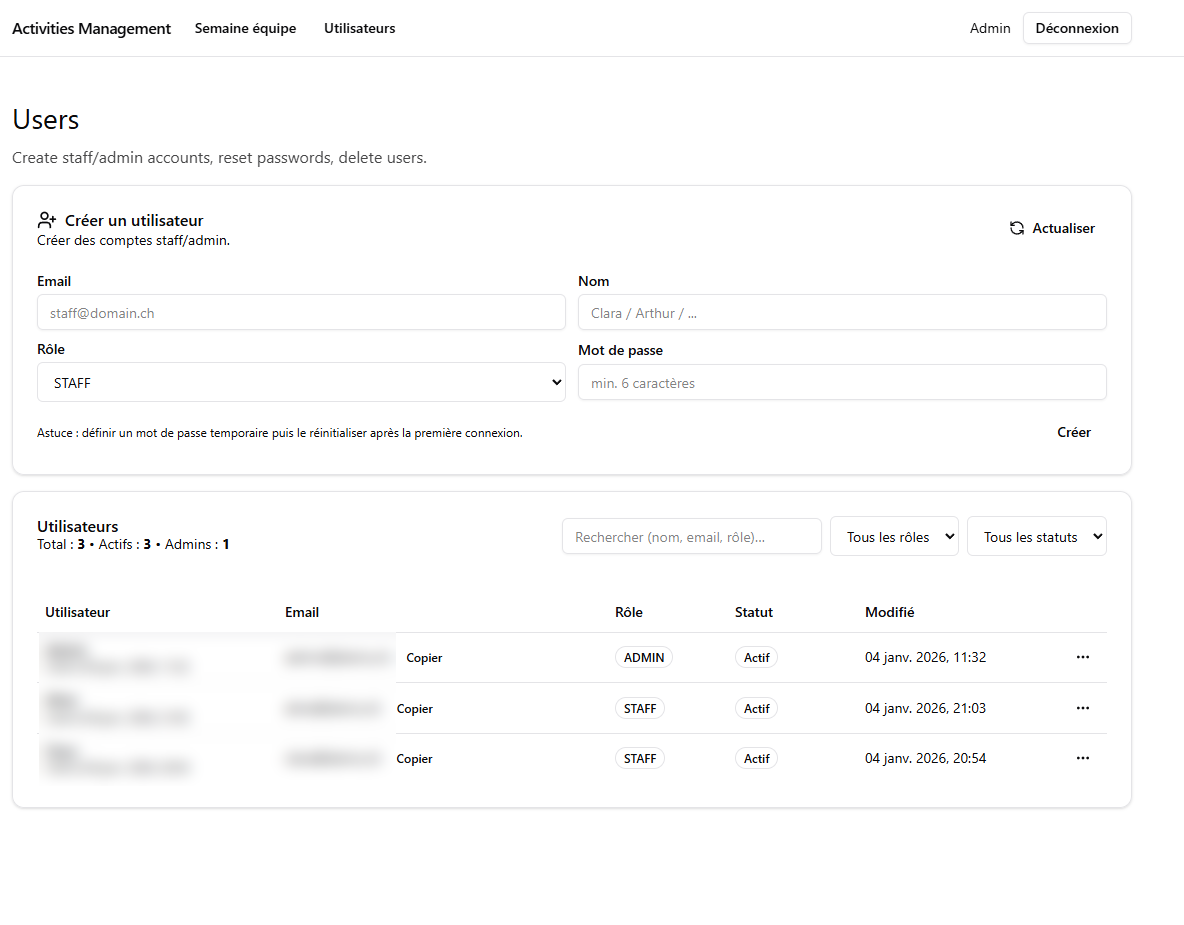The width and height of the screenshot is (1184, 925).
Task: Click the Rechercher user search box
Action: point(691,536)
